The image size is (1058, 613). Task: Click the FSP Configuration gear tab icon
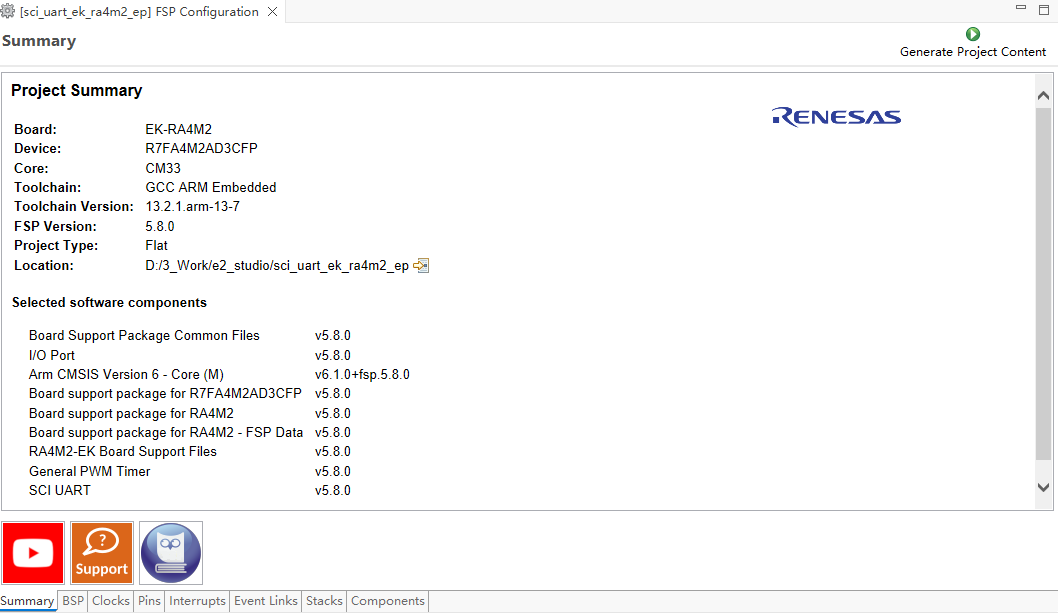7,11
